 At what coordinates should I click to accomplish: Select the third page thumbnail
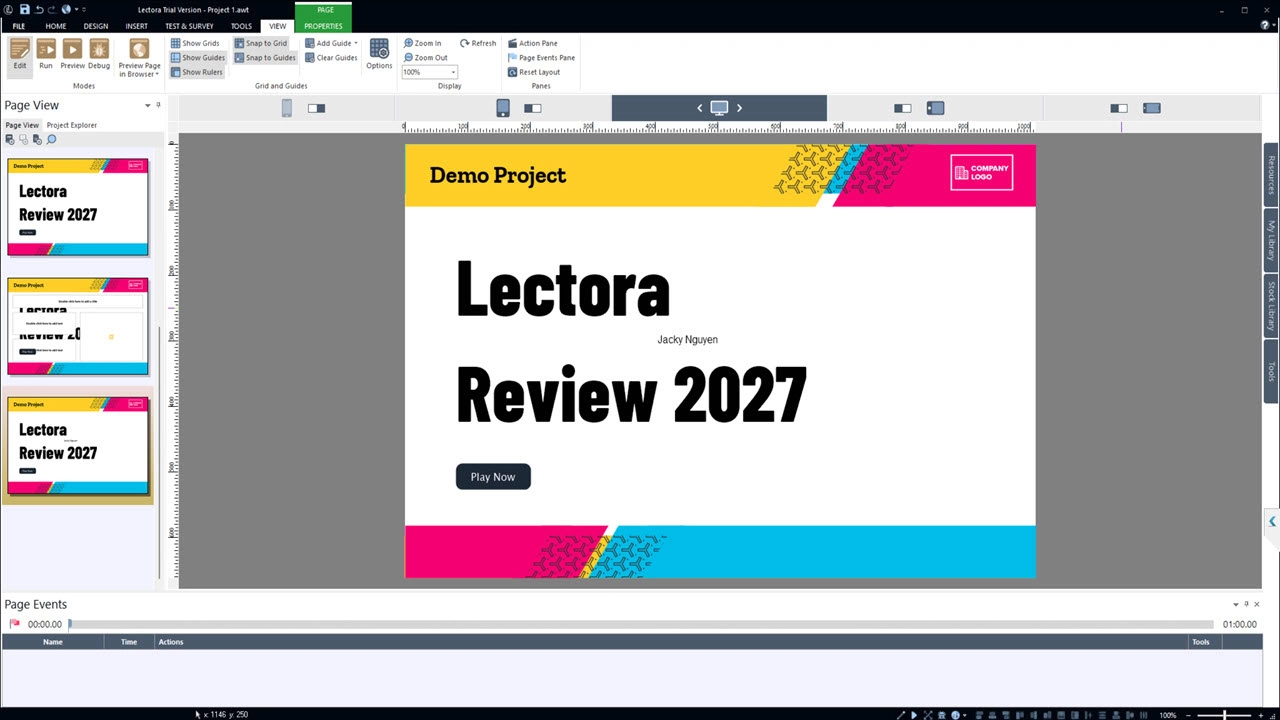pos(78,445)
